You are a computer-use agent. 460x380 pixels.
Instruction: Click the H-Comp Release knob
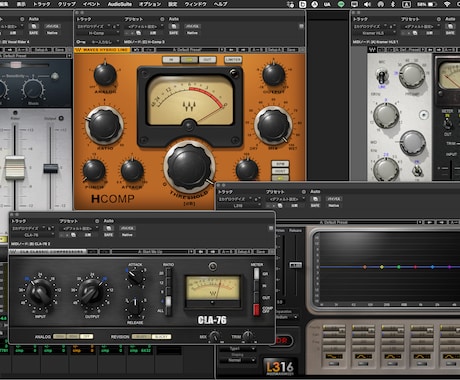click(247, 170)
